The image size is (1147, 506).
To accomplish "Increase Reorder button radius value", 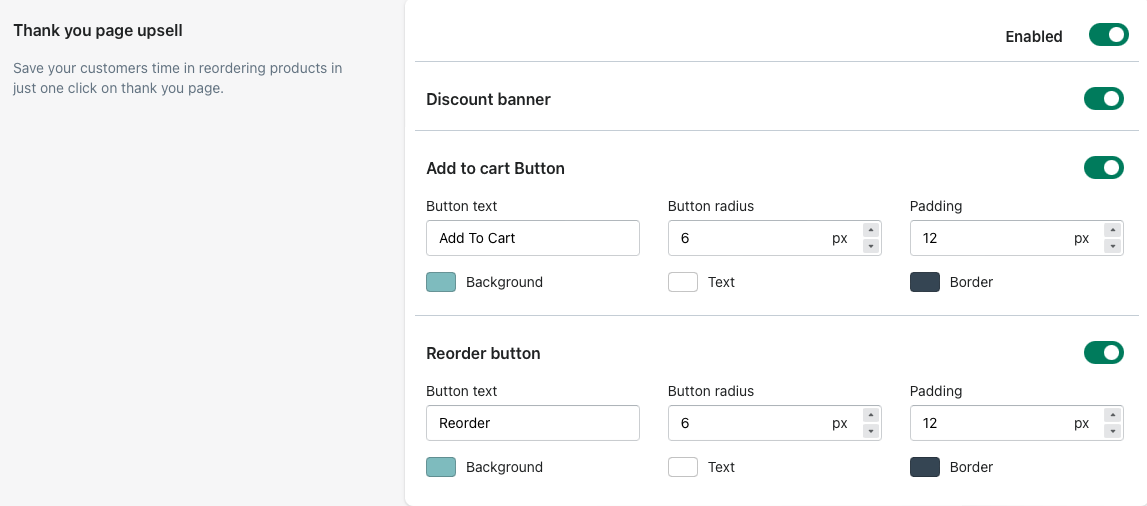I will tap(870, 416).
